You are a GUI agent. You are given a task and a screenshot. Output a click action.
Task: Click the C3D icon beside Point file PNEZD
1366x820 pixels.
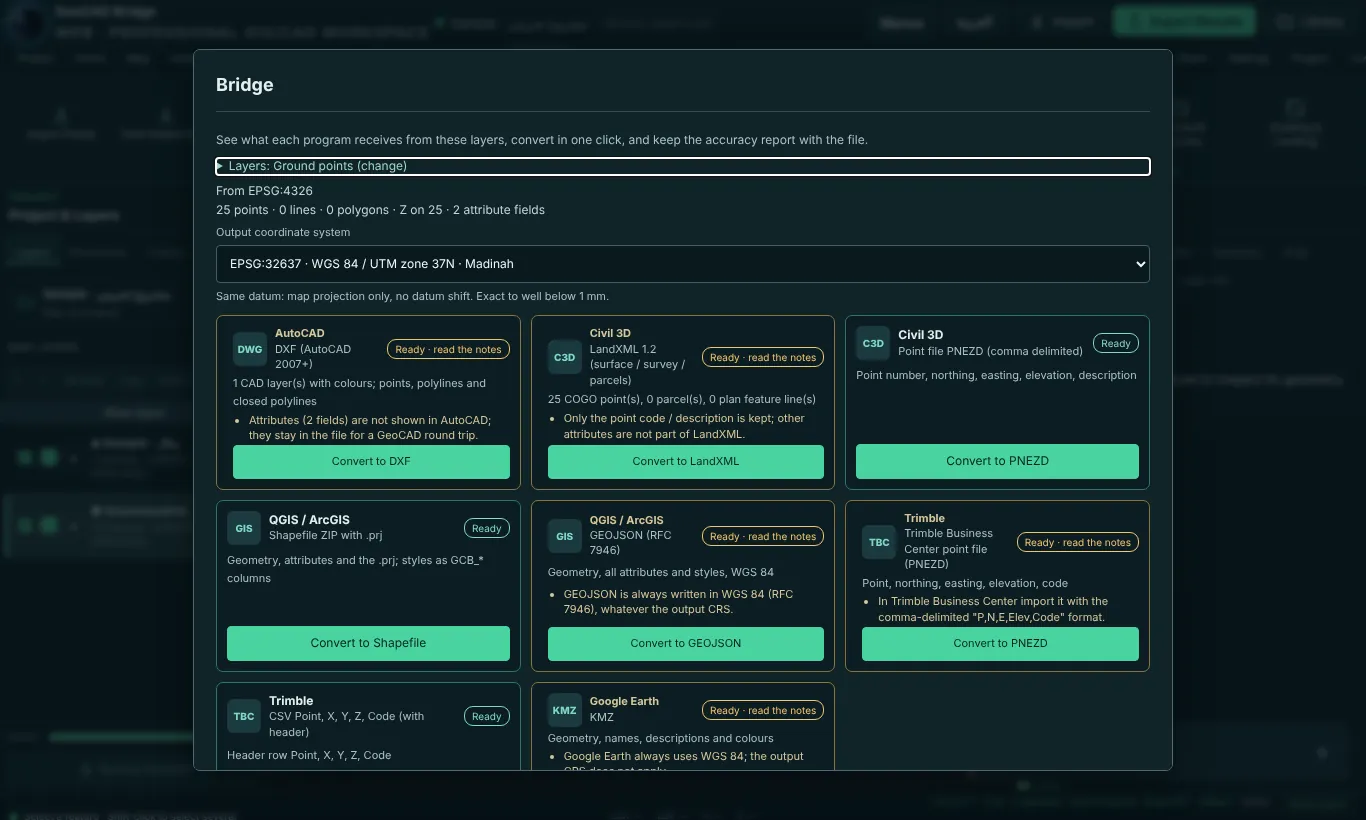pyautogui.click(x=873, y=343)
